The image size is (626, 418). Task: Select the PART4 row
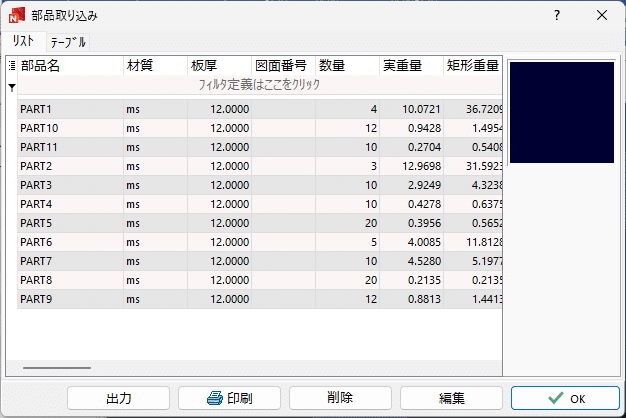coord(260,204)
